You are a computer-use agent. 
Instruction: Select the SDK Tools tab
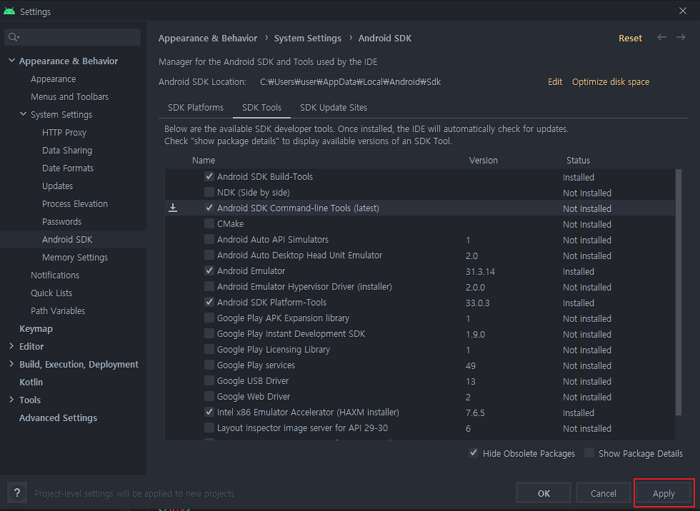(x=262, y=108)
